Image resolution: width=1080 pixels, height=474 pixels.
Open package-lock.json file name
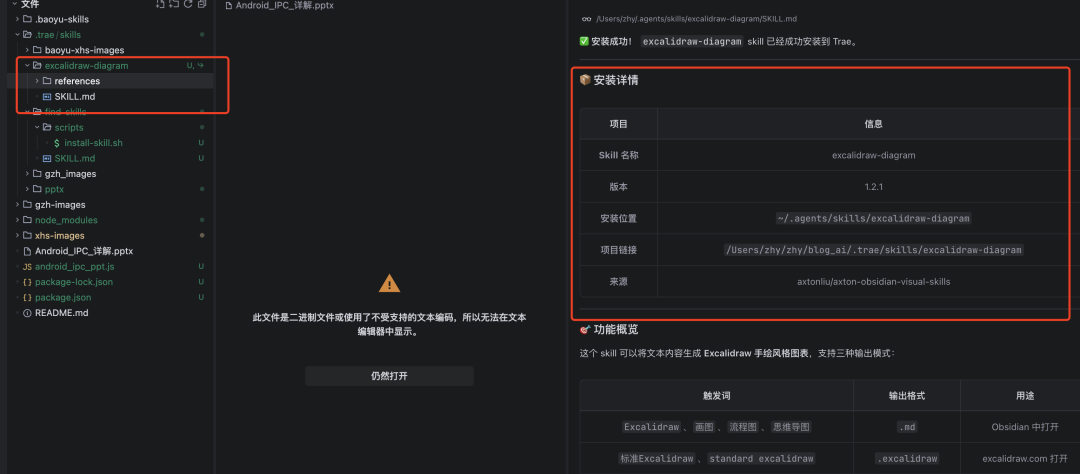(x=74, y=282)
